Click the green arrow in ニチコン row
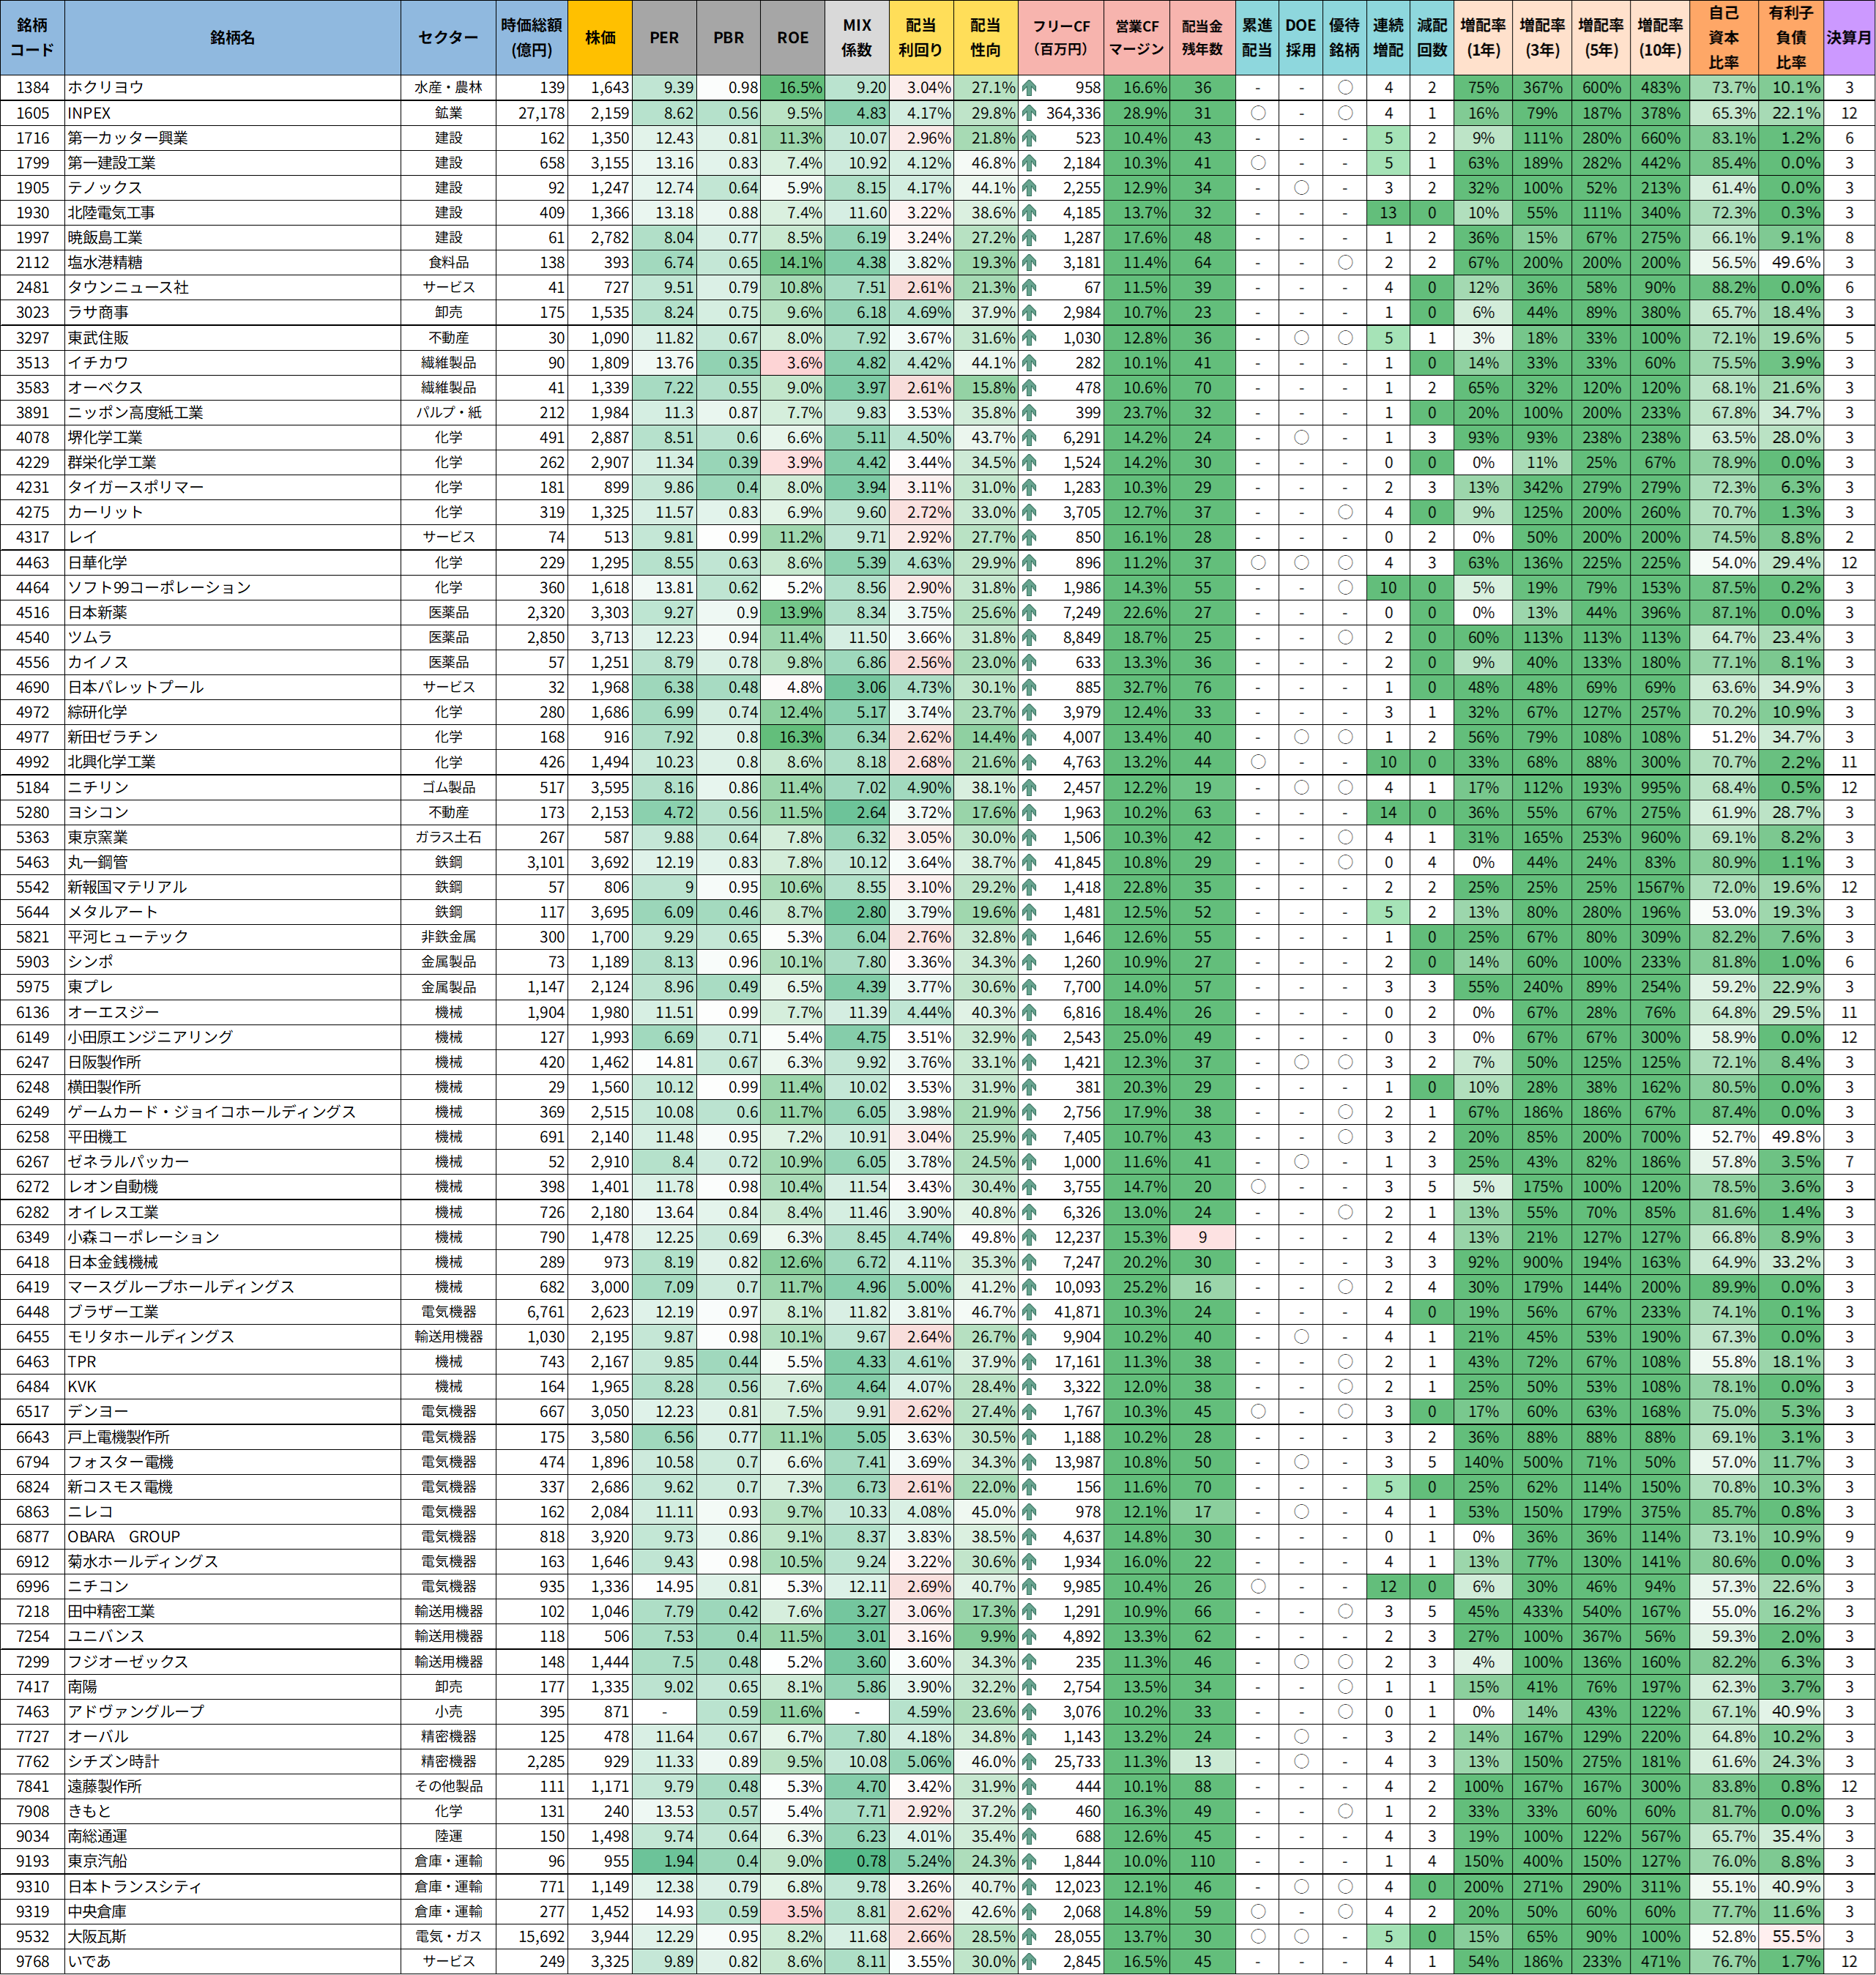Image resolution: width=1876 pixels, height=1975 pixels. (1029, 1586)
